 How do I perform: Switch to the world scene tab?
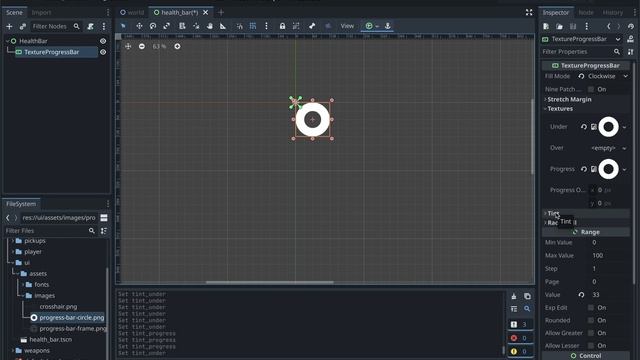pyautogui.click(x=132, y=12)
